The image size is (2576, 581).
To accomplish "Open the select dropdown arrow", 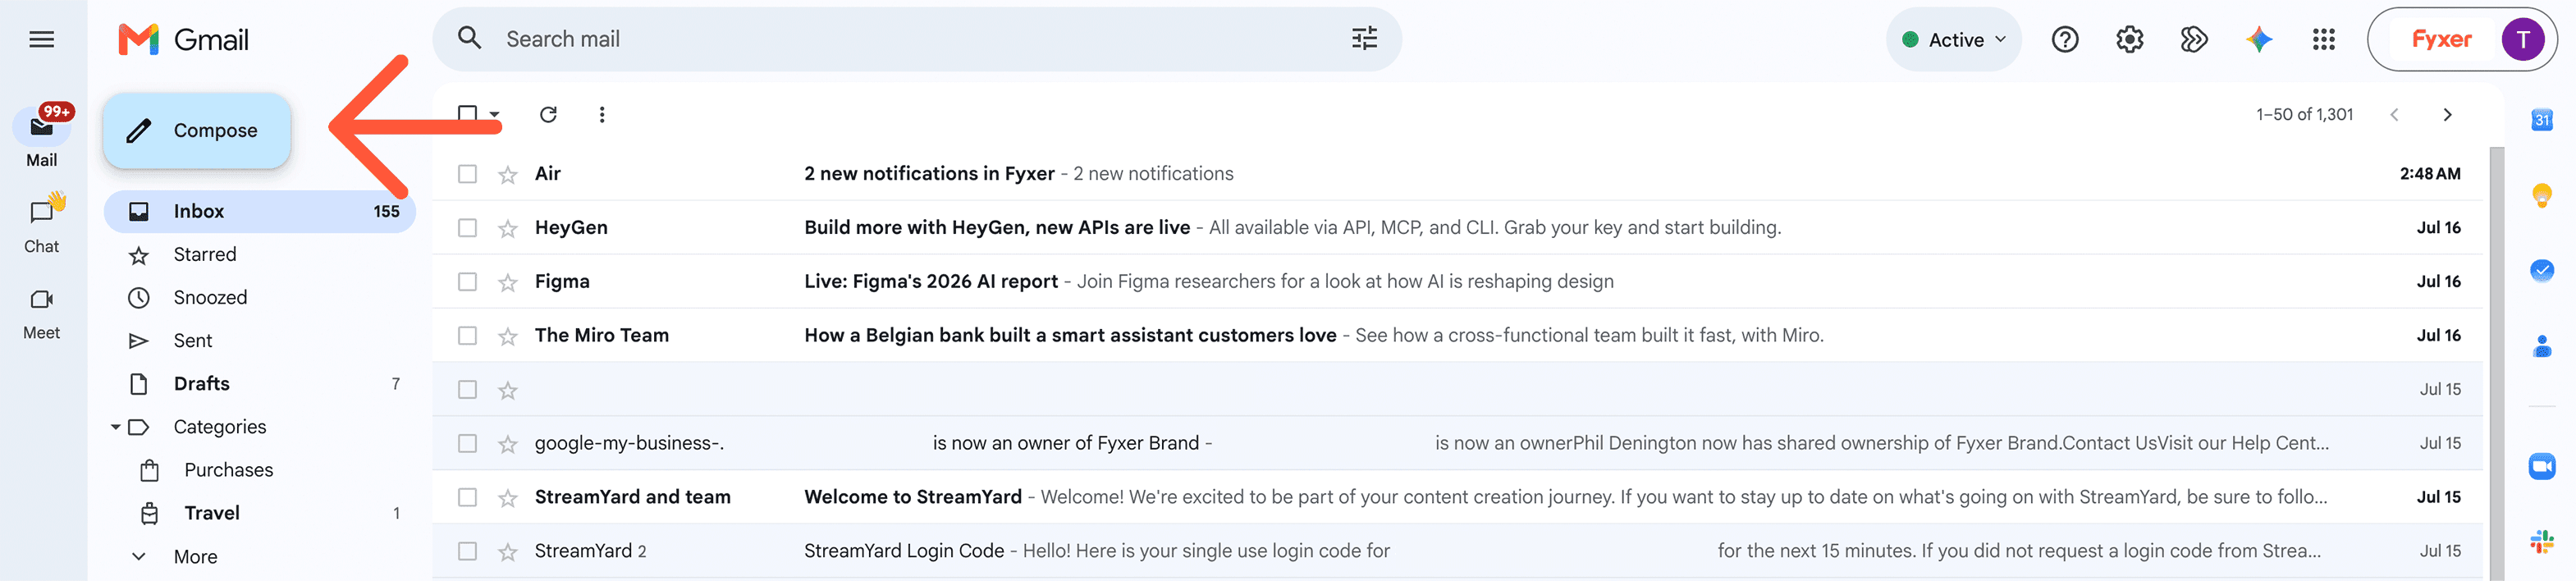I will tap(494, 114).
